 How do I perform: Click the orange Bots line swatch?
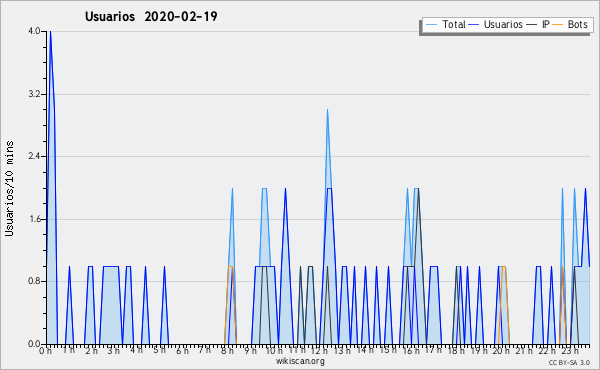pos(558,25)
